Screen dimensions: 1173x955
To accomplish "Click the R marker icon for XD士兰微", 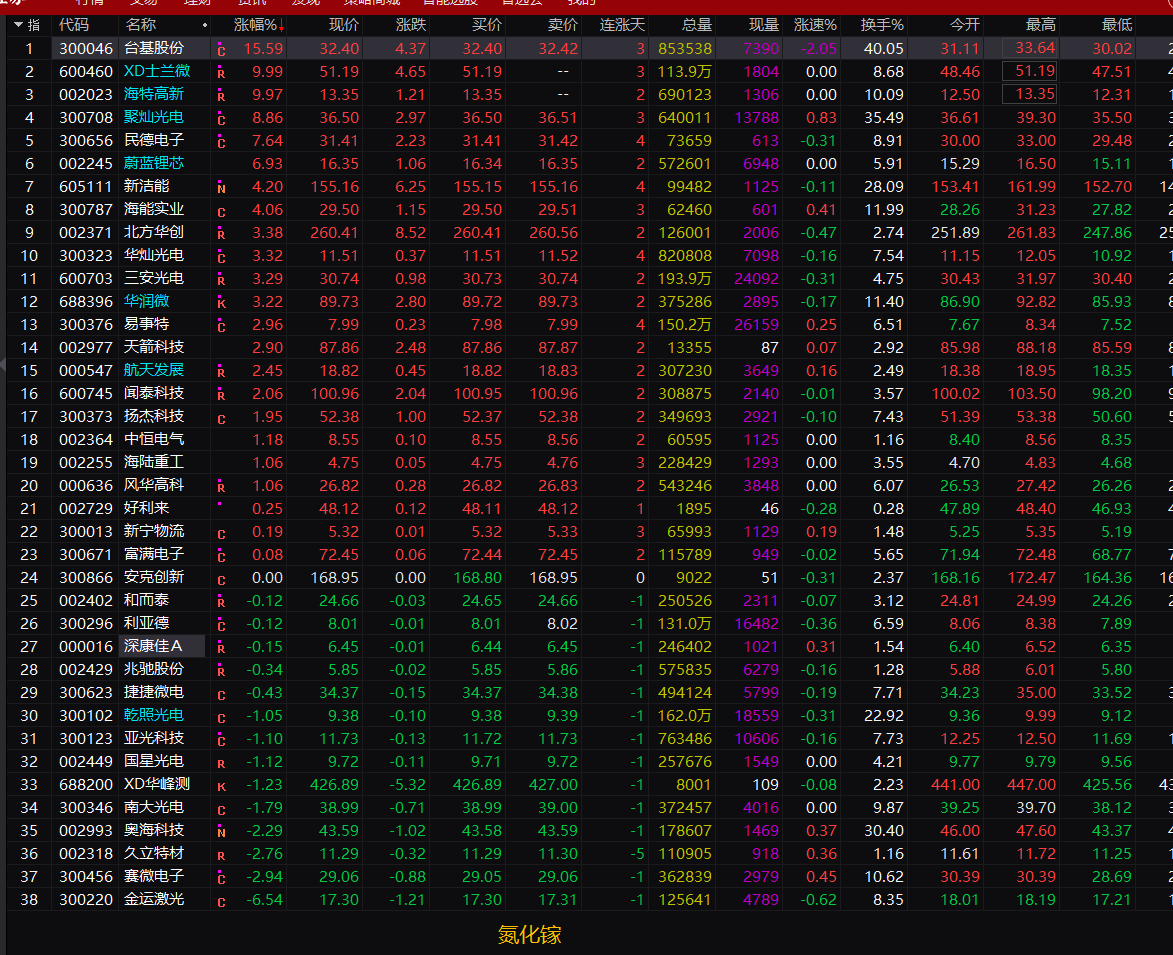I will tap(221, 73).
